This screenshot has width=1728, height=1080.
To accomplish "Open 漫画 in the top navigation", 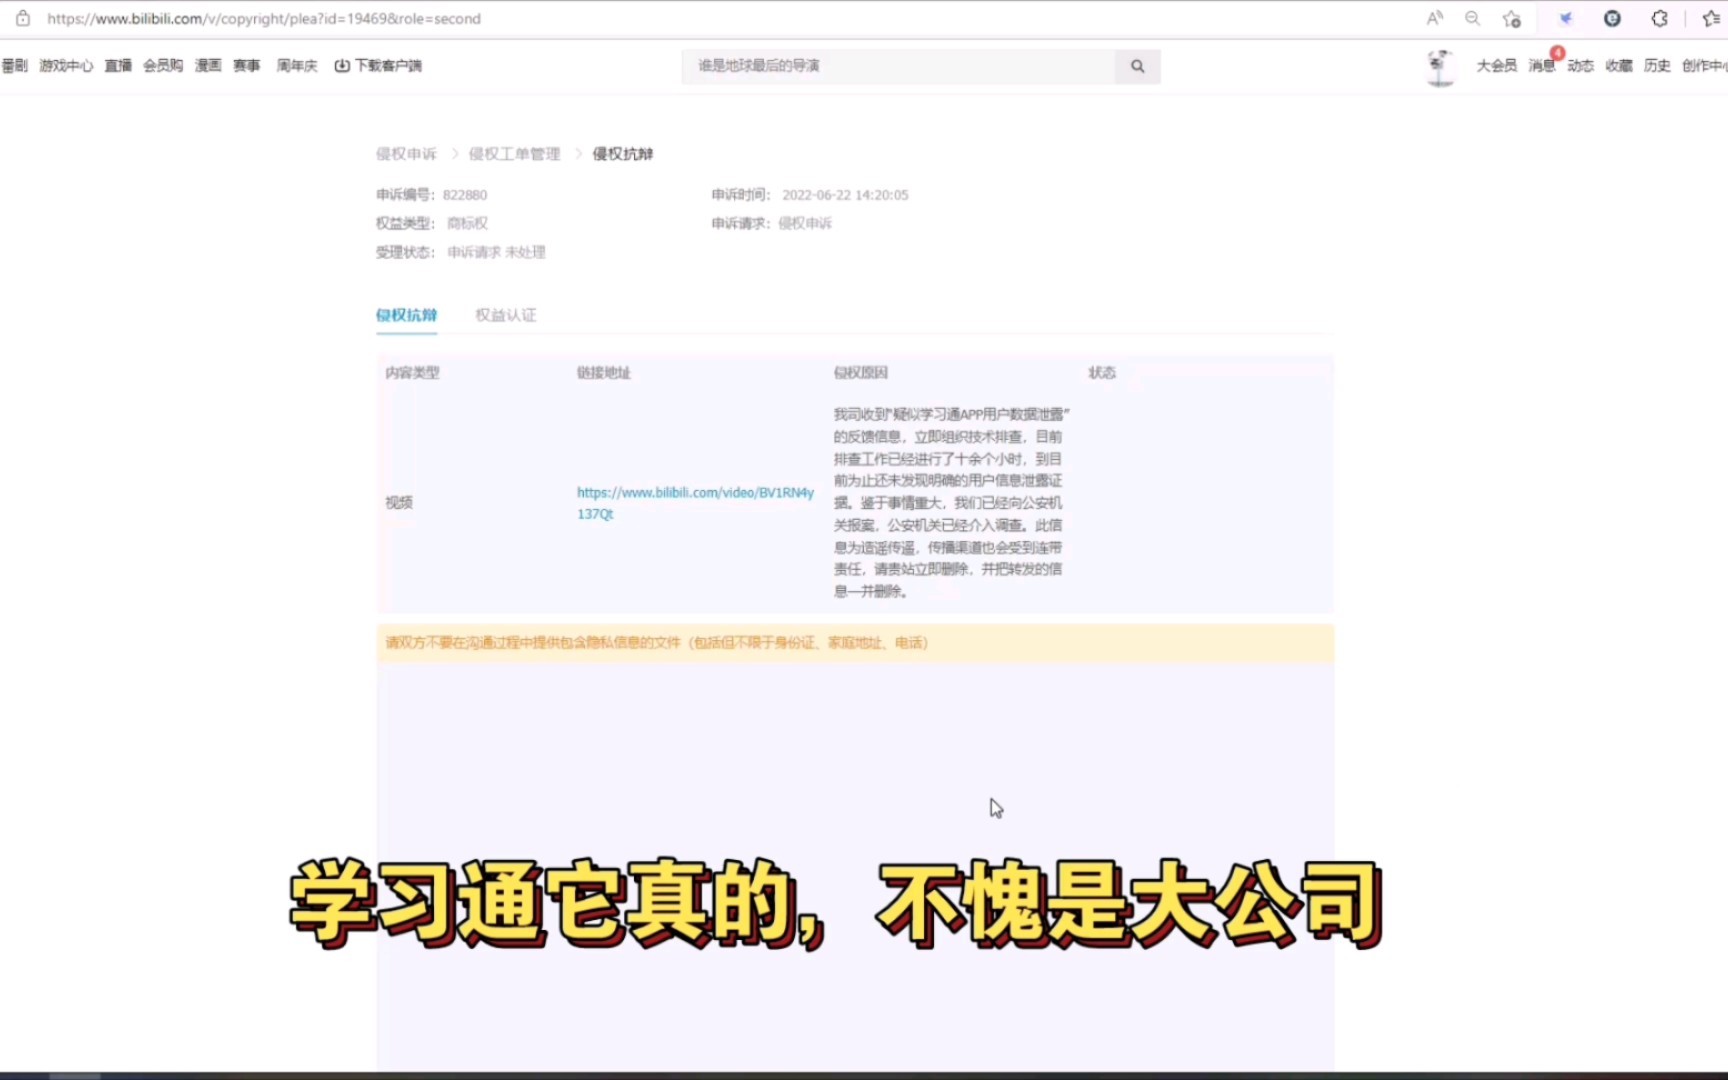I will (x=208, y=65).
